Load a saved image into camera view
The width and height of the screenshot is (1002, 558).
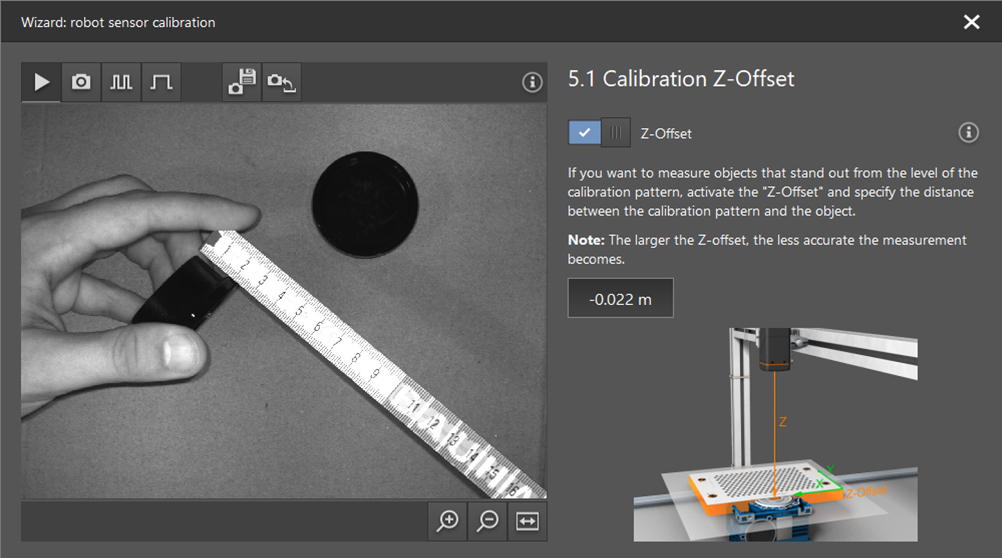281,82
